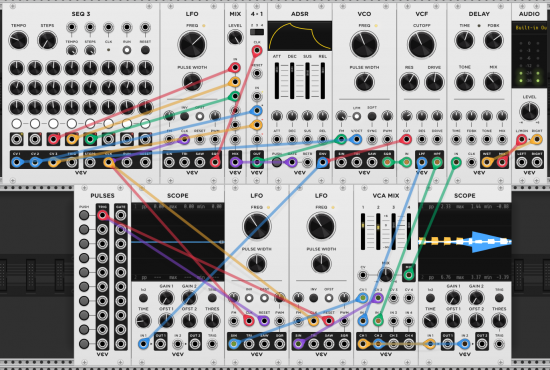Image resolution: width=550 pixels, height=370 pixels.
Task: Click the AUDIO LEFT output port
Action: (522, 162)
